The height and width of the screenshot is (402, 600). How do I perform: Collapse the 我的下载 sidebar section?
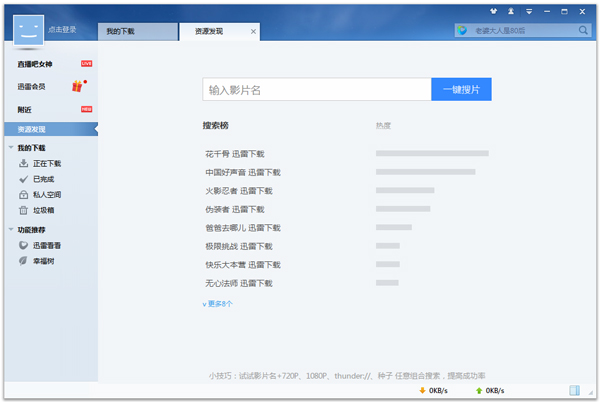pos(11,148)
